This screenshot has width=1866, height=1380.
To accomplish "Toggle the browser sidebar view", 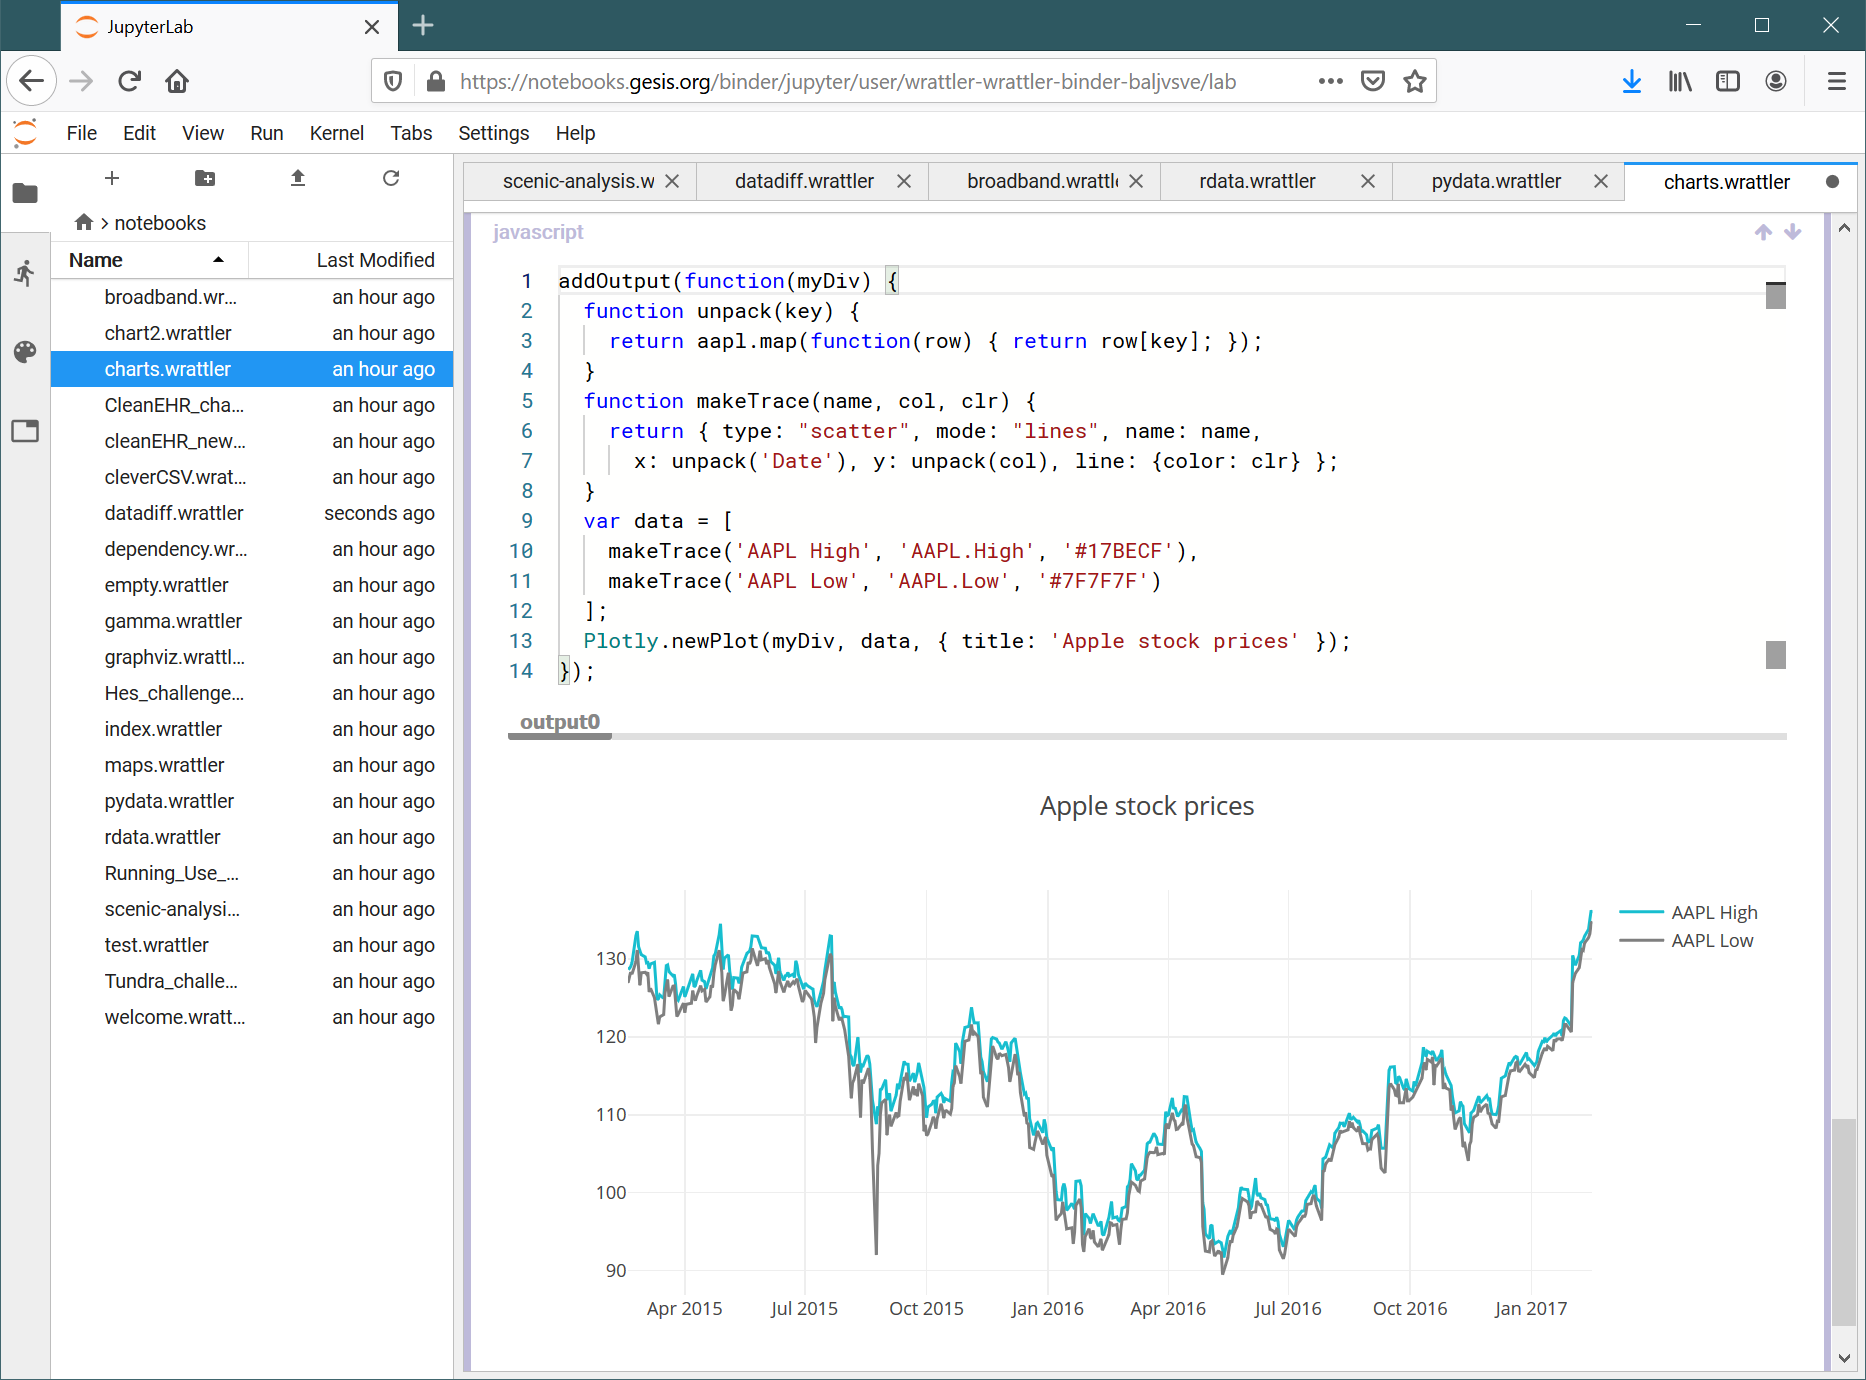I will coord(1728,81).
